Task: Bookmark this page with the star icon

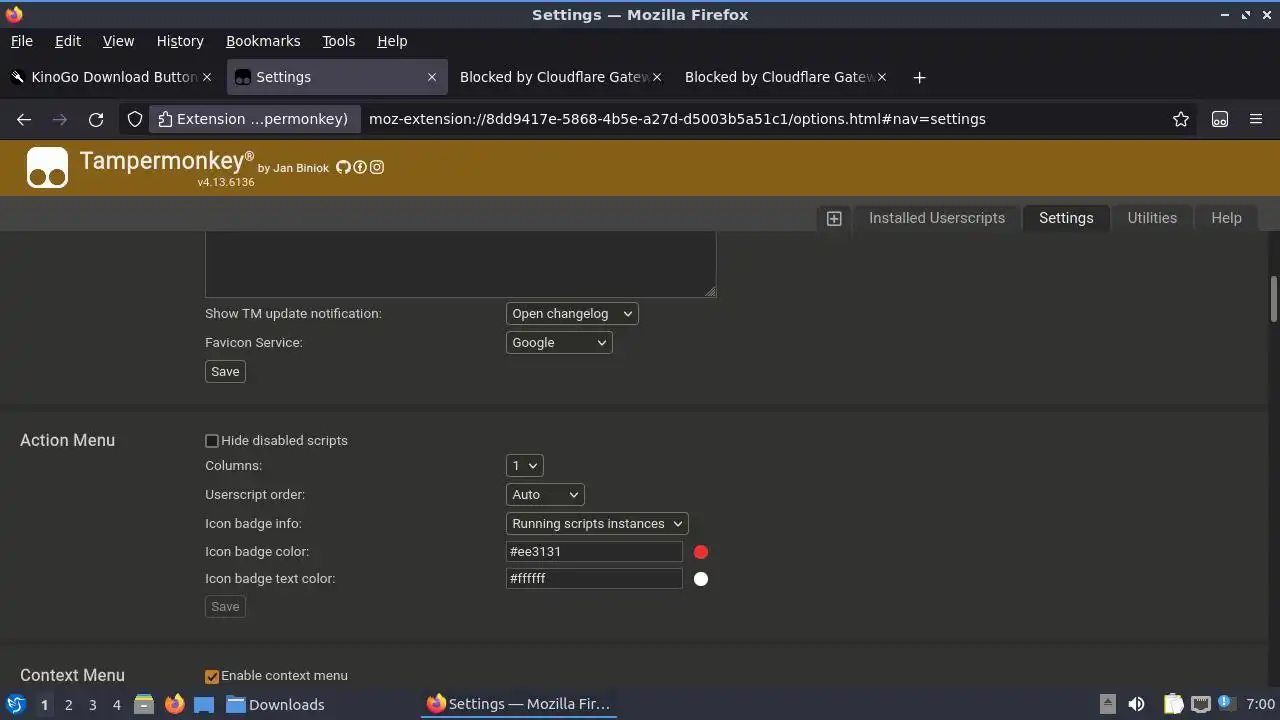Action: click(x=1181, y=119)
